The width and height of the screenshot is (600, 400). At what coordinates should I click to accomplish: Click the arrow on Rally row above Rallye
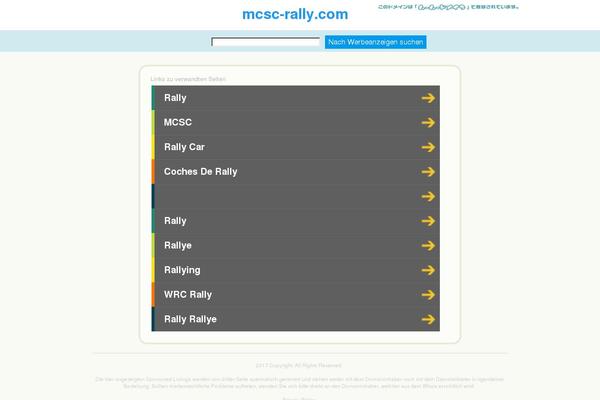[x=428, y=221]
